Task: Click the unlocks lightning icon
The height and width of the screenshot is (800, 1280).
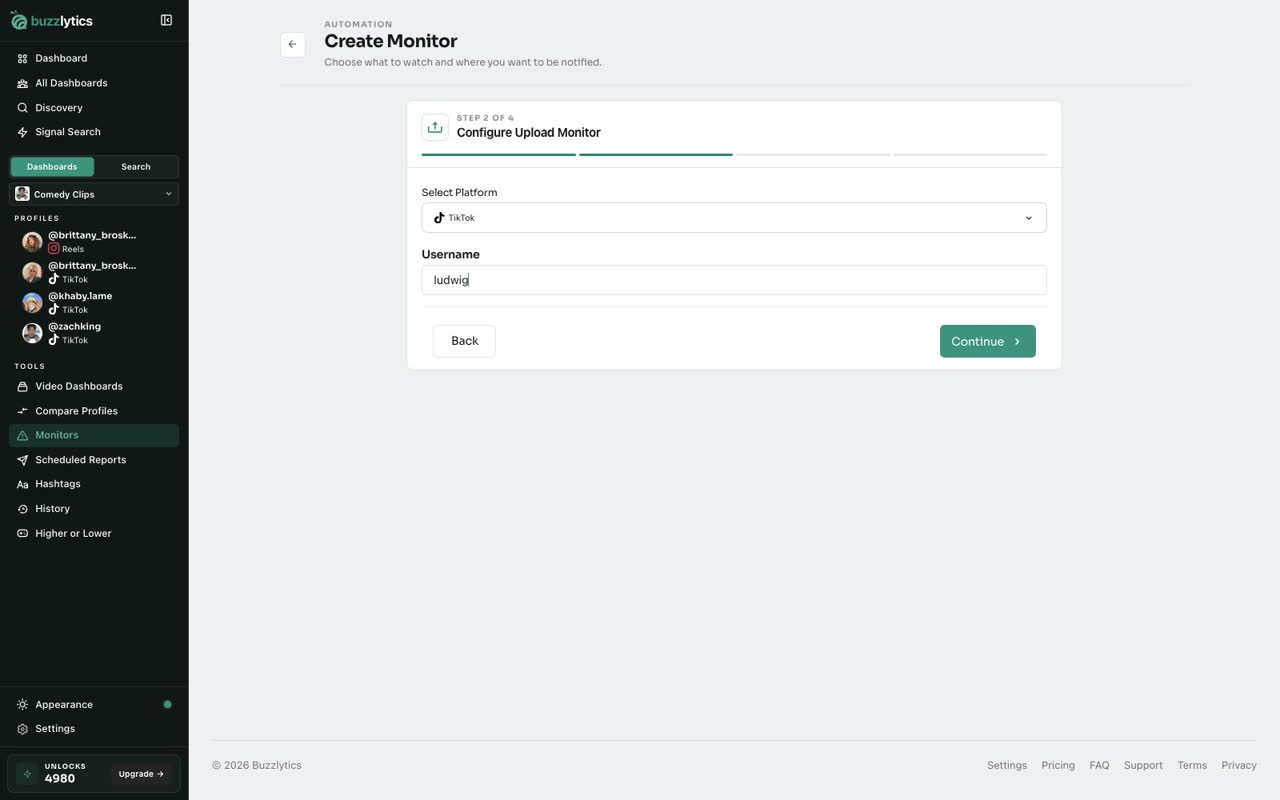Action: [x=27, y=774]
